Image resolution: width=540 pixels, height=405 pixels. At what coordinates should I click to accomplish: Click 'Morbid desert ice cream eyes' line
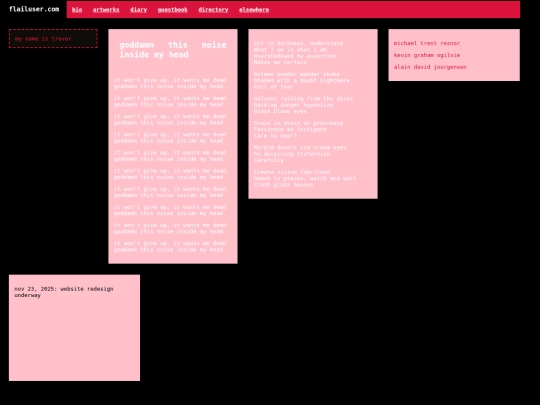click(x=300, y=147)
